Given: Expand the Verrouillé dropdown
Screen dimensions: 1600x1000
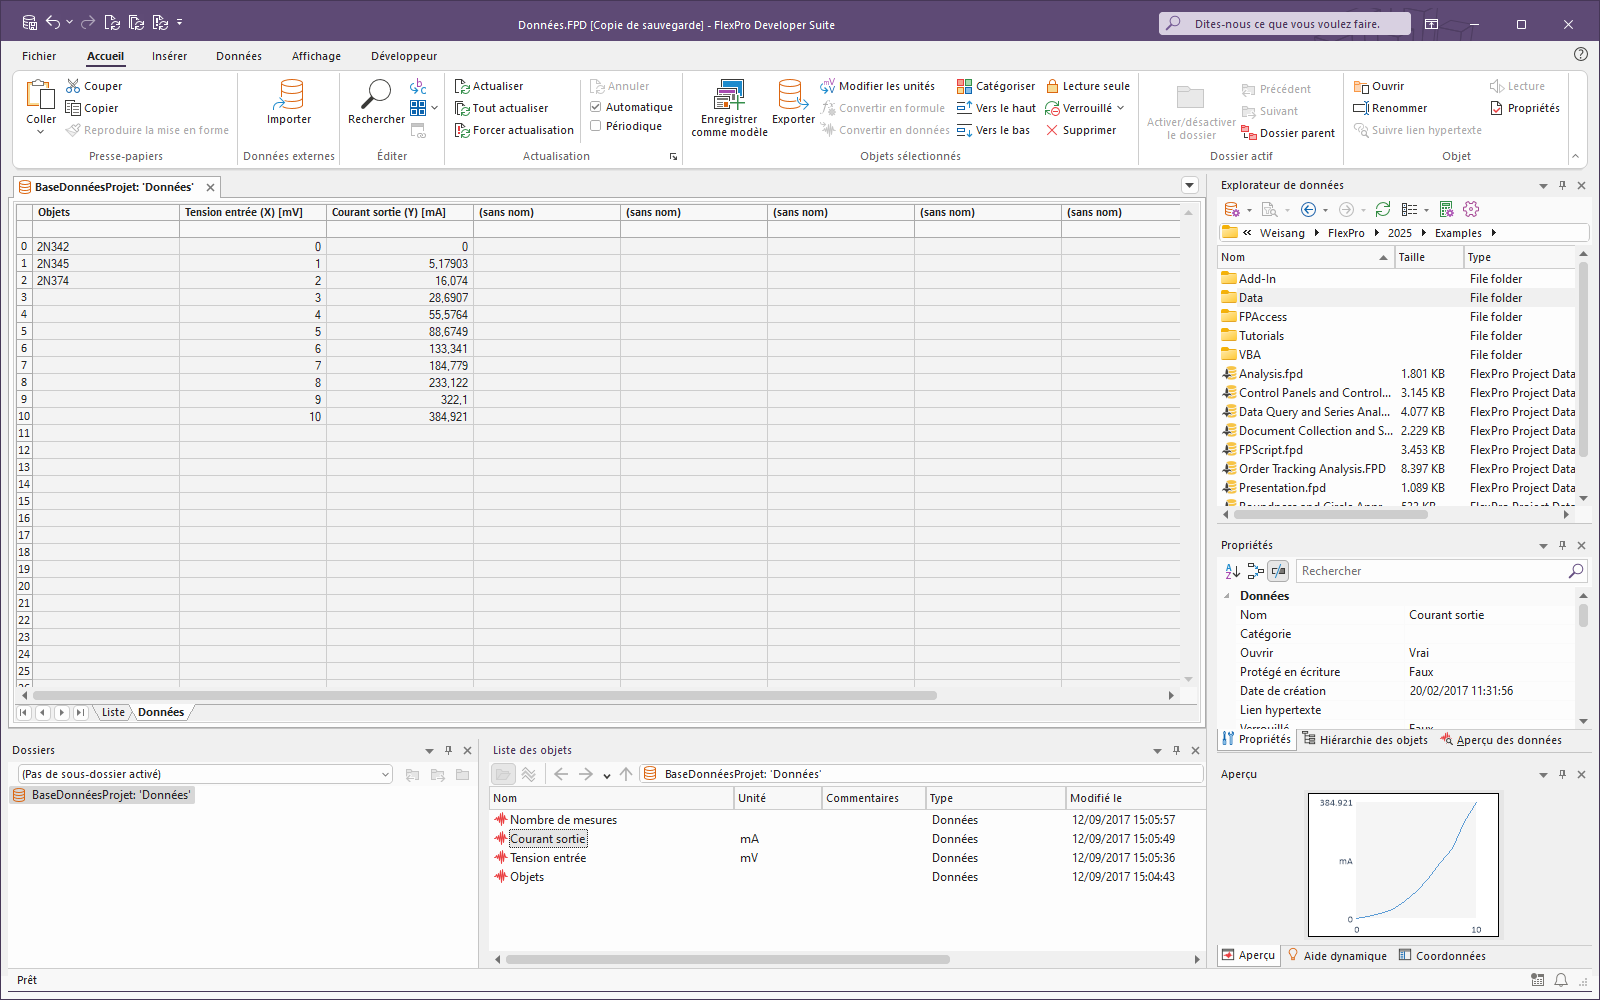Looking at the screenshot, I should tap(1121, 108).
